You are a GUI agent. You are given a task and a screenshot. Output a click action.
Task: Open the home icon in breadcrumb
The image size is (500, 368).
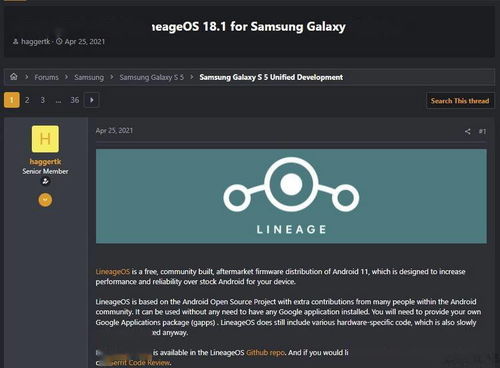[x=14, y=77]
